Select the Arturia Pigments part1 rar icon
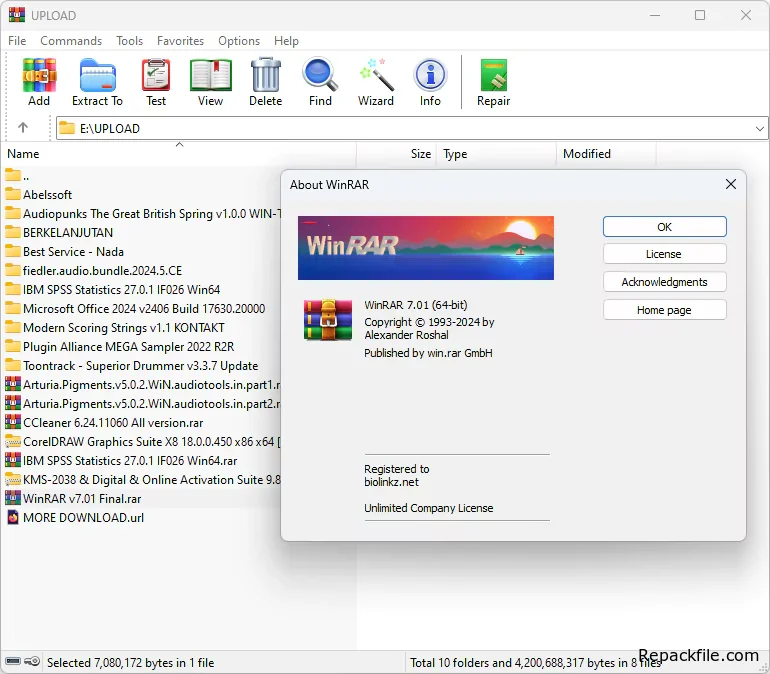The width and height of the screenshot is (770, 674). pos(13,384)
